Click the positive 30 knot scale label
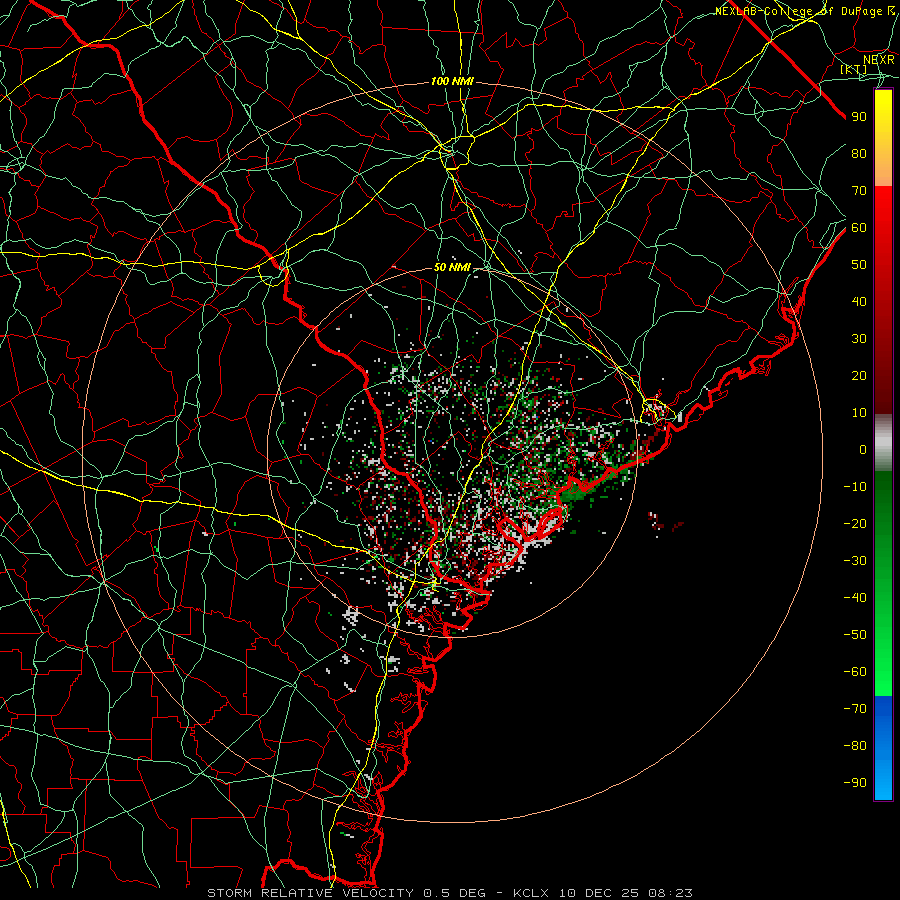The height and width of the screenshot is (900, 900). [859, 339]
